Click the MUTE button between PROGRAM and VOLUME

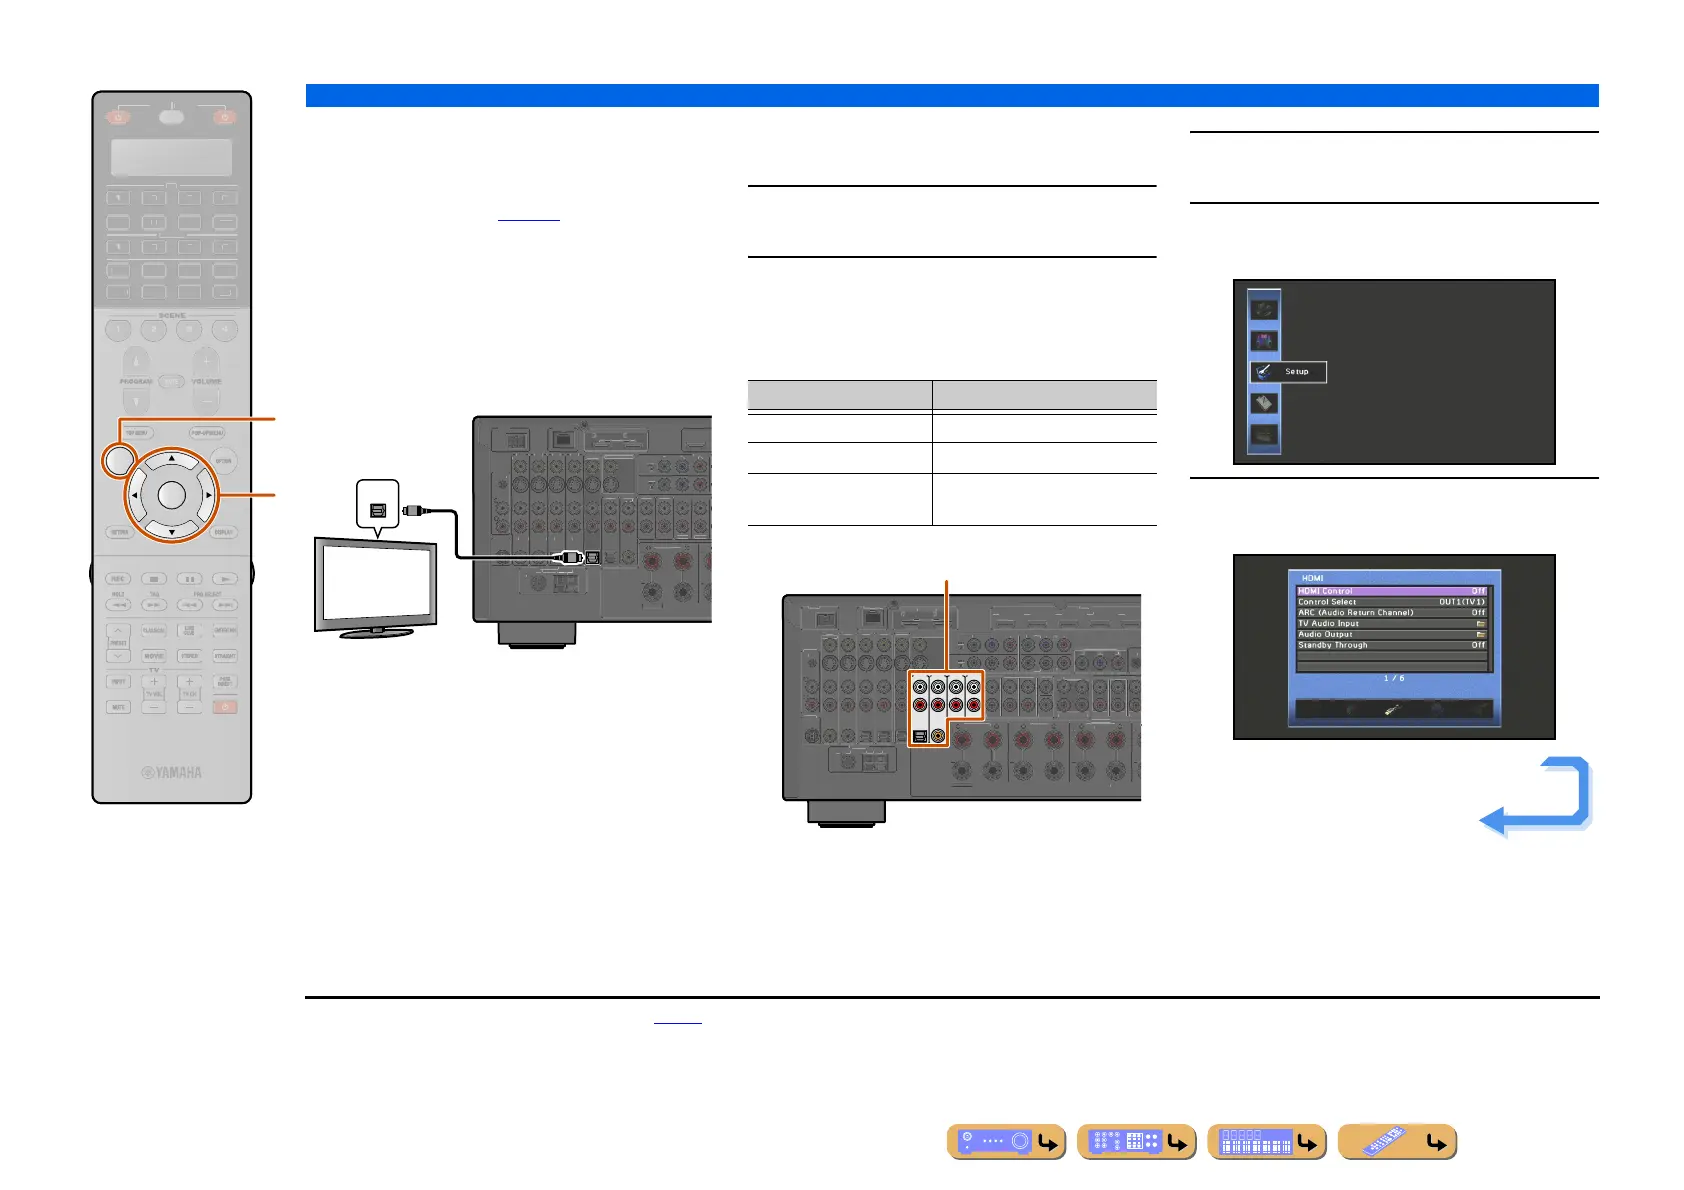coord(171,381)
